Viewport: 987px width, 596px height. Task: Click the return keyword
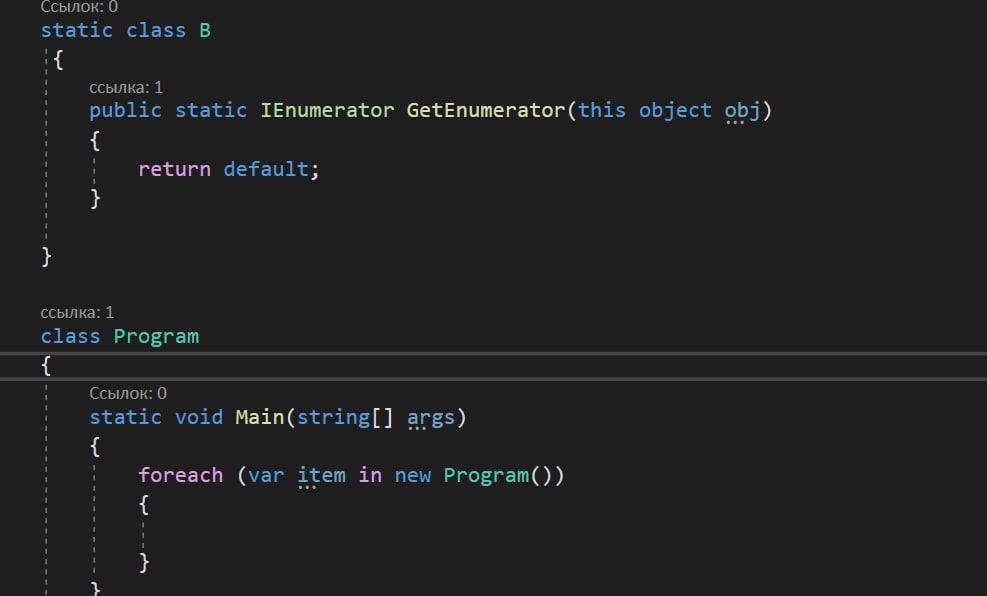pyautogui.click(x=174, y=169)
